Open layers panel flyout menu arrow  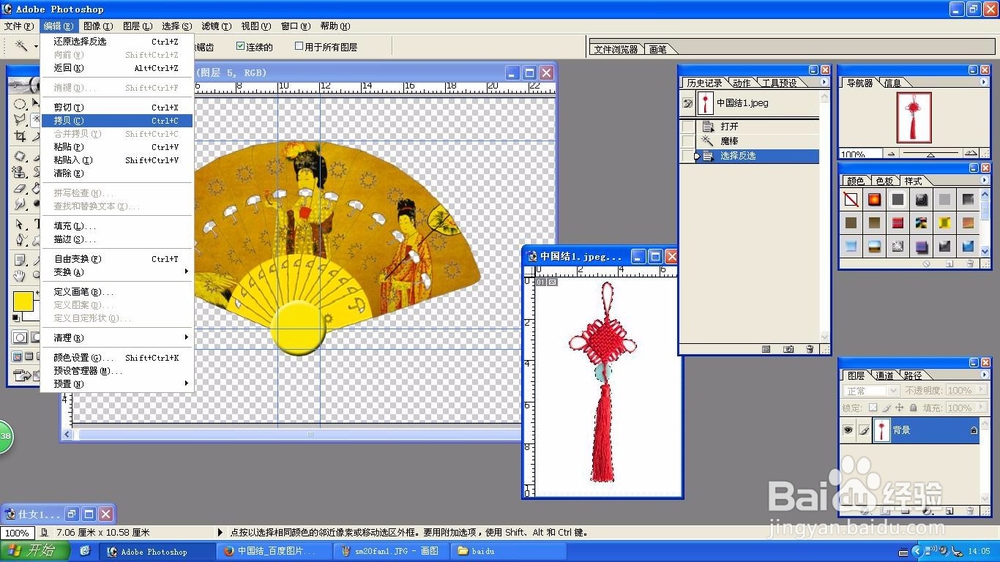(x=983, y=375)
